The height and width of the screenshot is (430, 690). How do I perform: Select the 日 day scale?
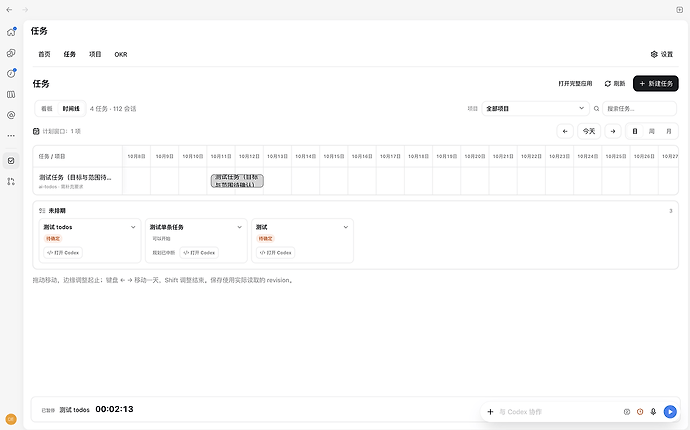pos(635,131)
